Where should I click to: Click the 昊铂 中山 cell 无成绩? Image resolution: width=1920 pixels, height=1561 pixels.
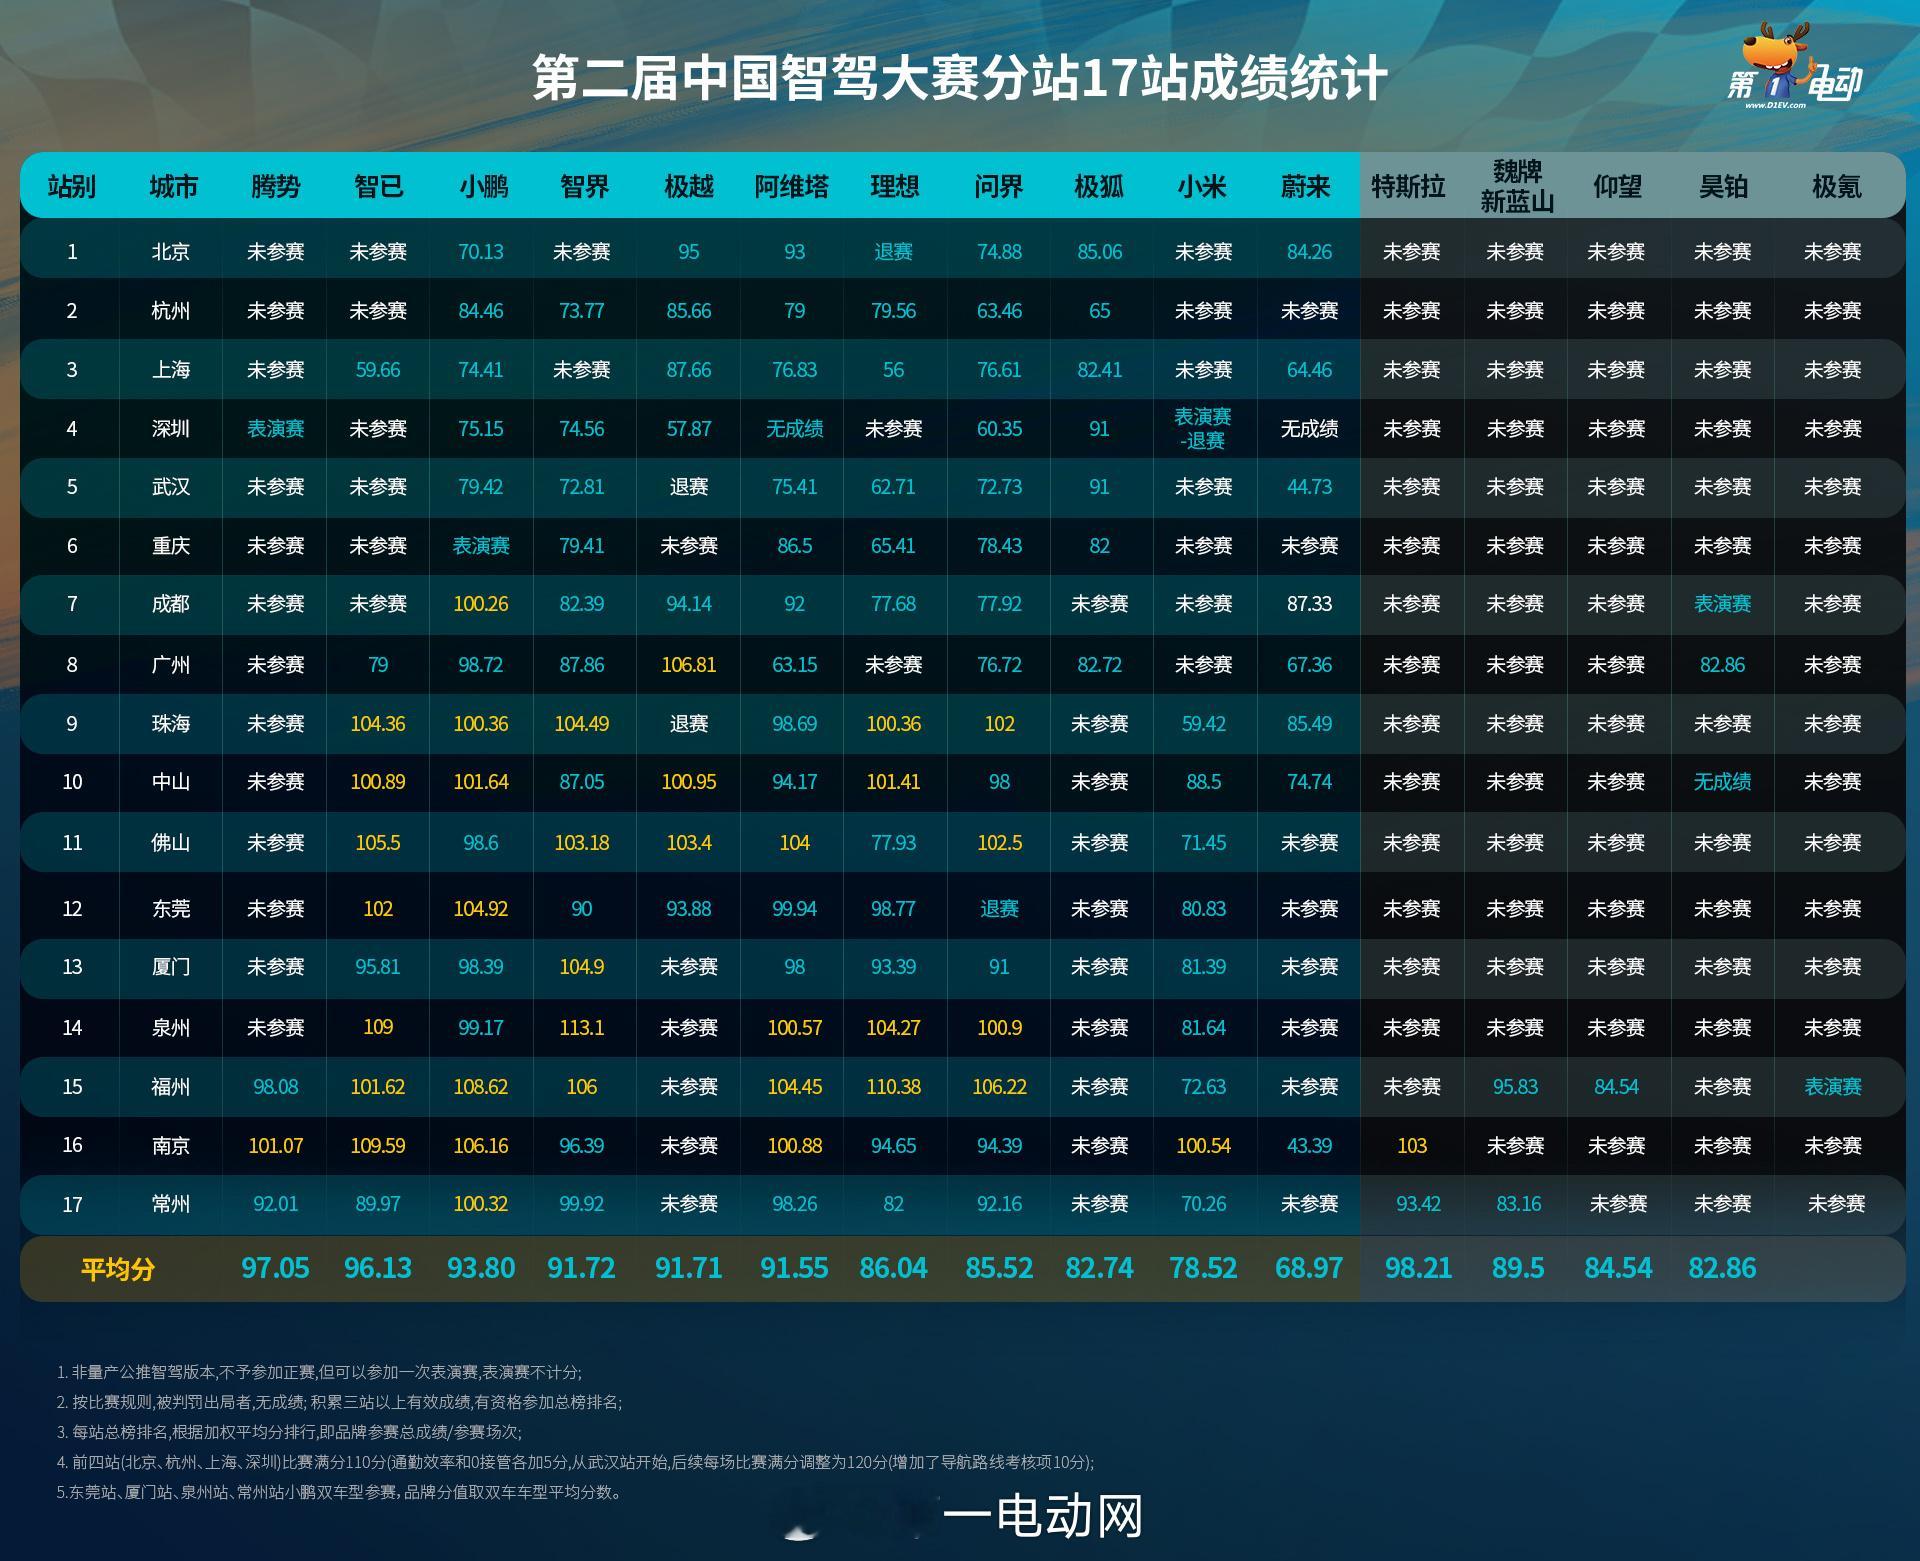click(x=1723, y=782)
